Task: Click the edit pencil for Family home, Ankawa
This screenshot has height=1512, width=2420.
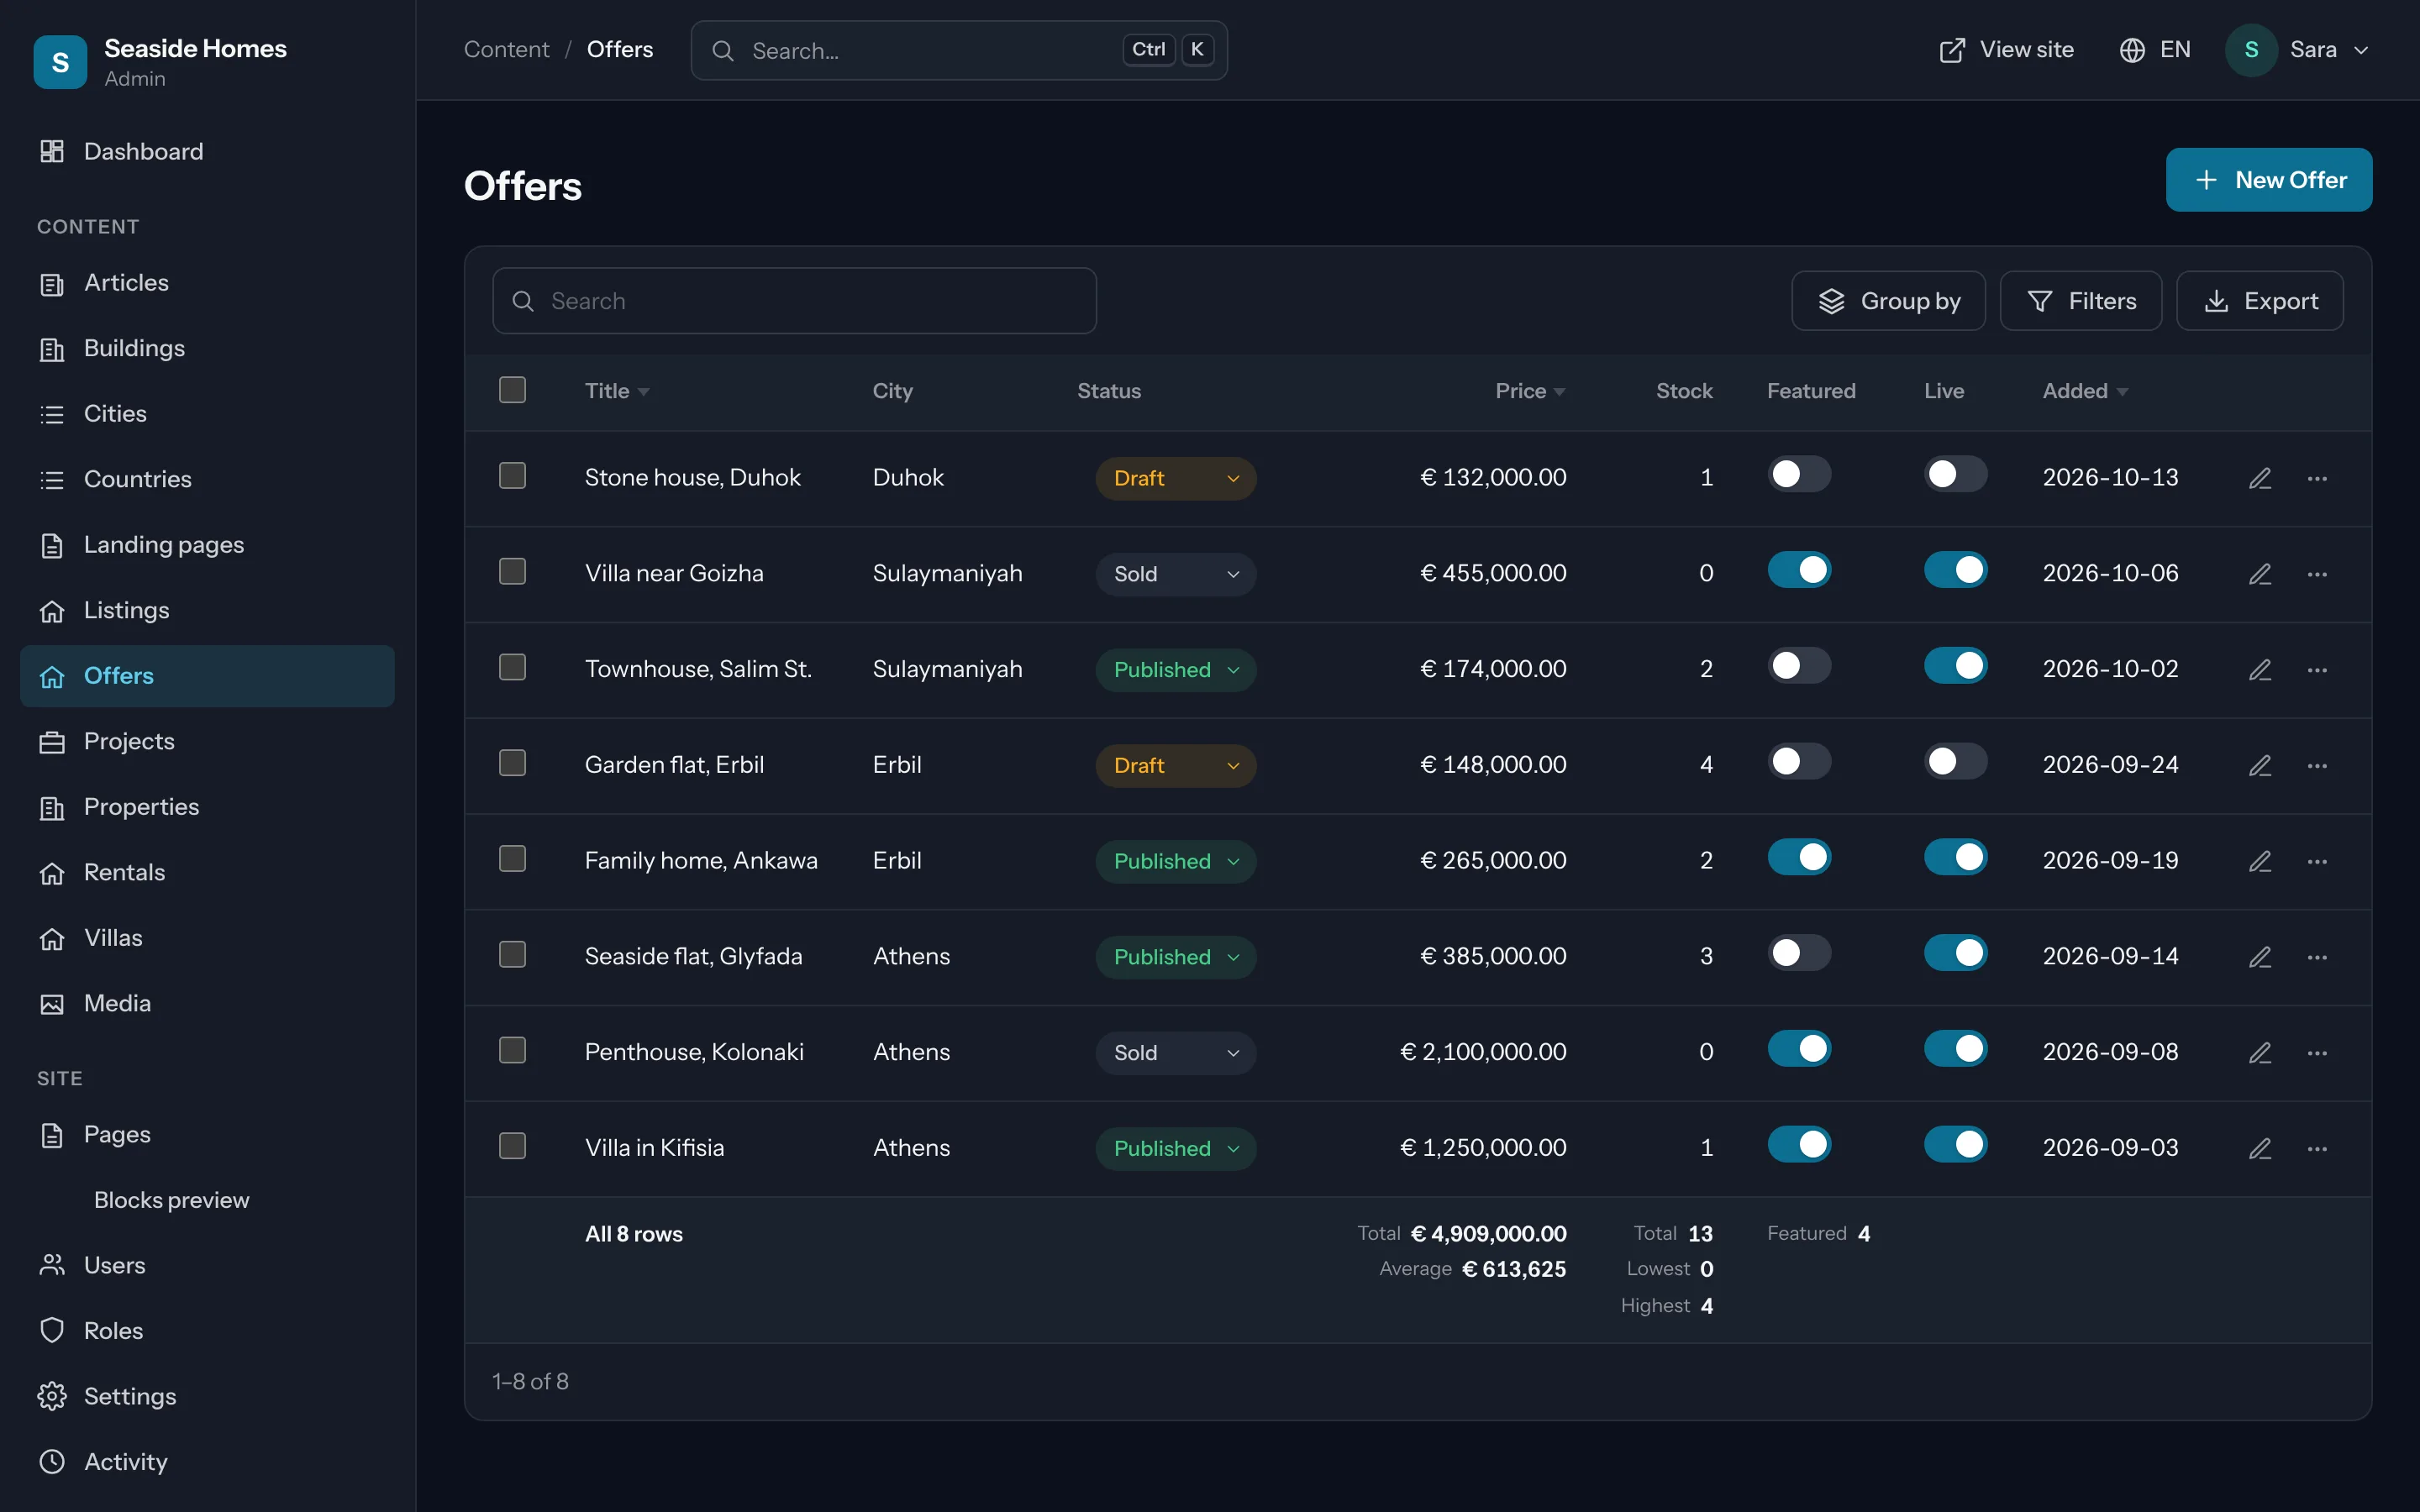Action: [x=2260, y=861]
